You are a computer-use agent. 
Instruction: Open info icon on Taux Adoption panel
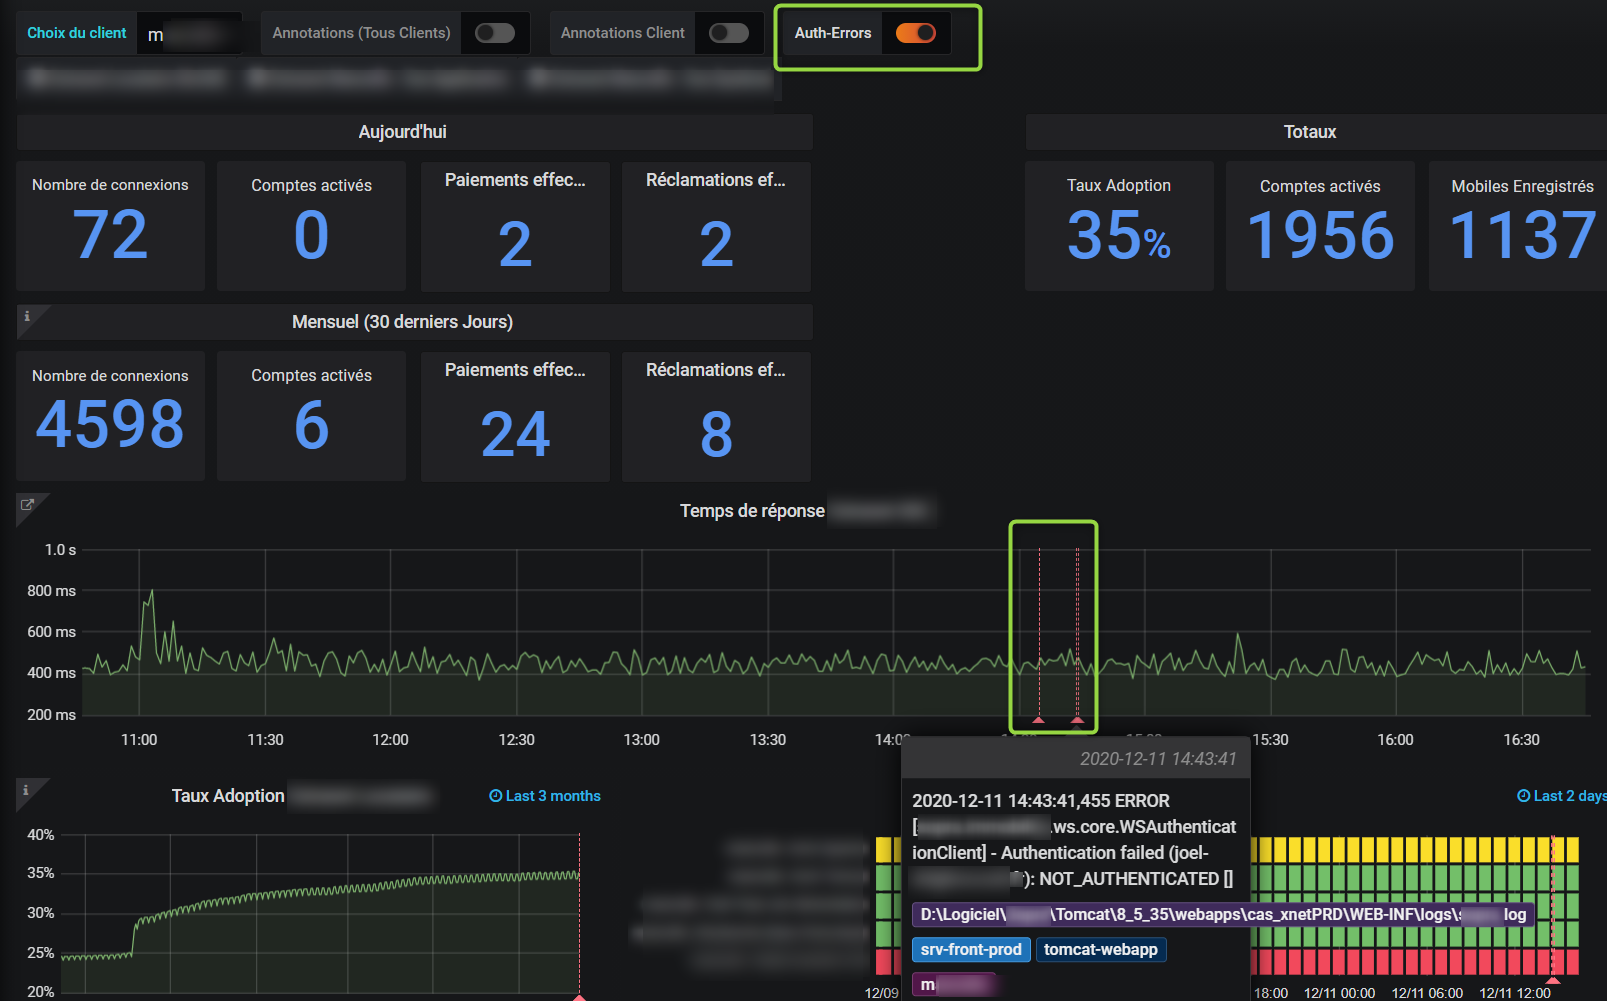click(26, 790)
